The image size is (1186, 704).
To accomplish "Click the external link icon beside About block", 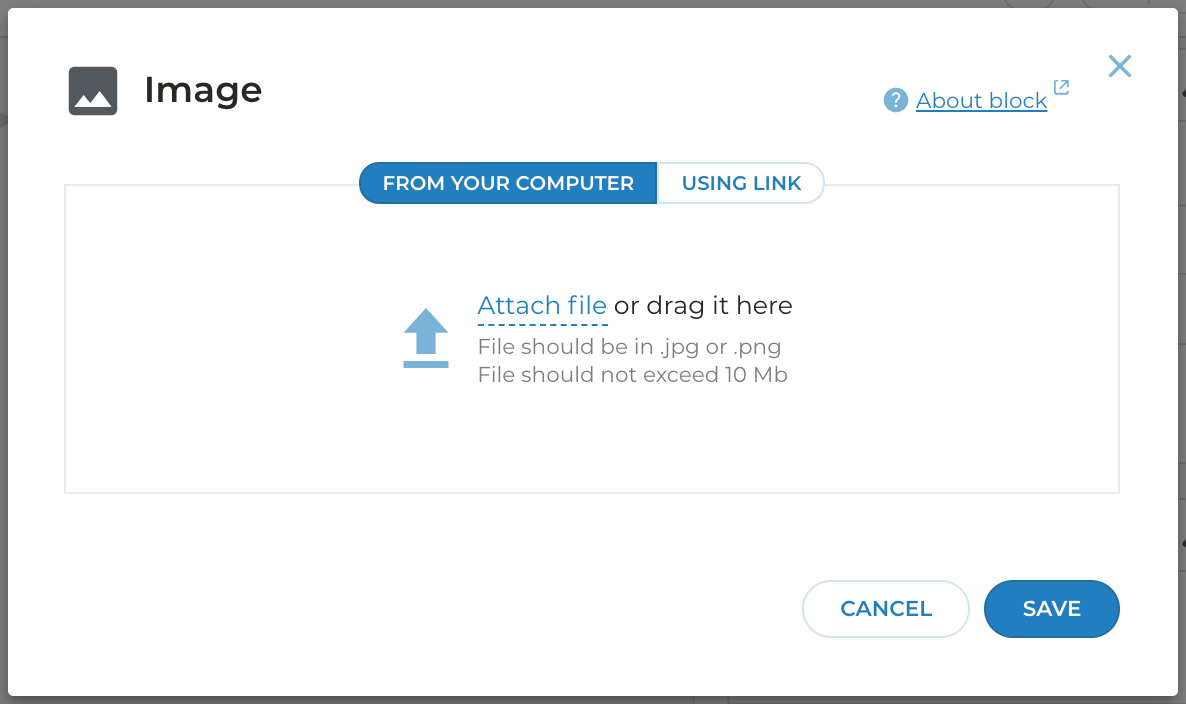I will click(x=1061, y=88).
